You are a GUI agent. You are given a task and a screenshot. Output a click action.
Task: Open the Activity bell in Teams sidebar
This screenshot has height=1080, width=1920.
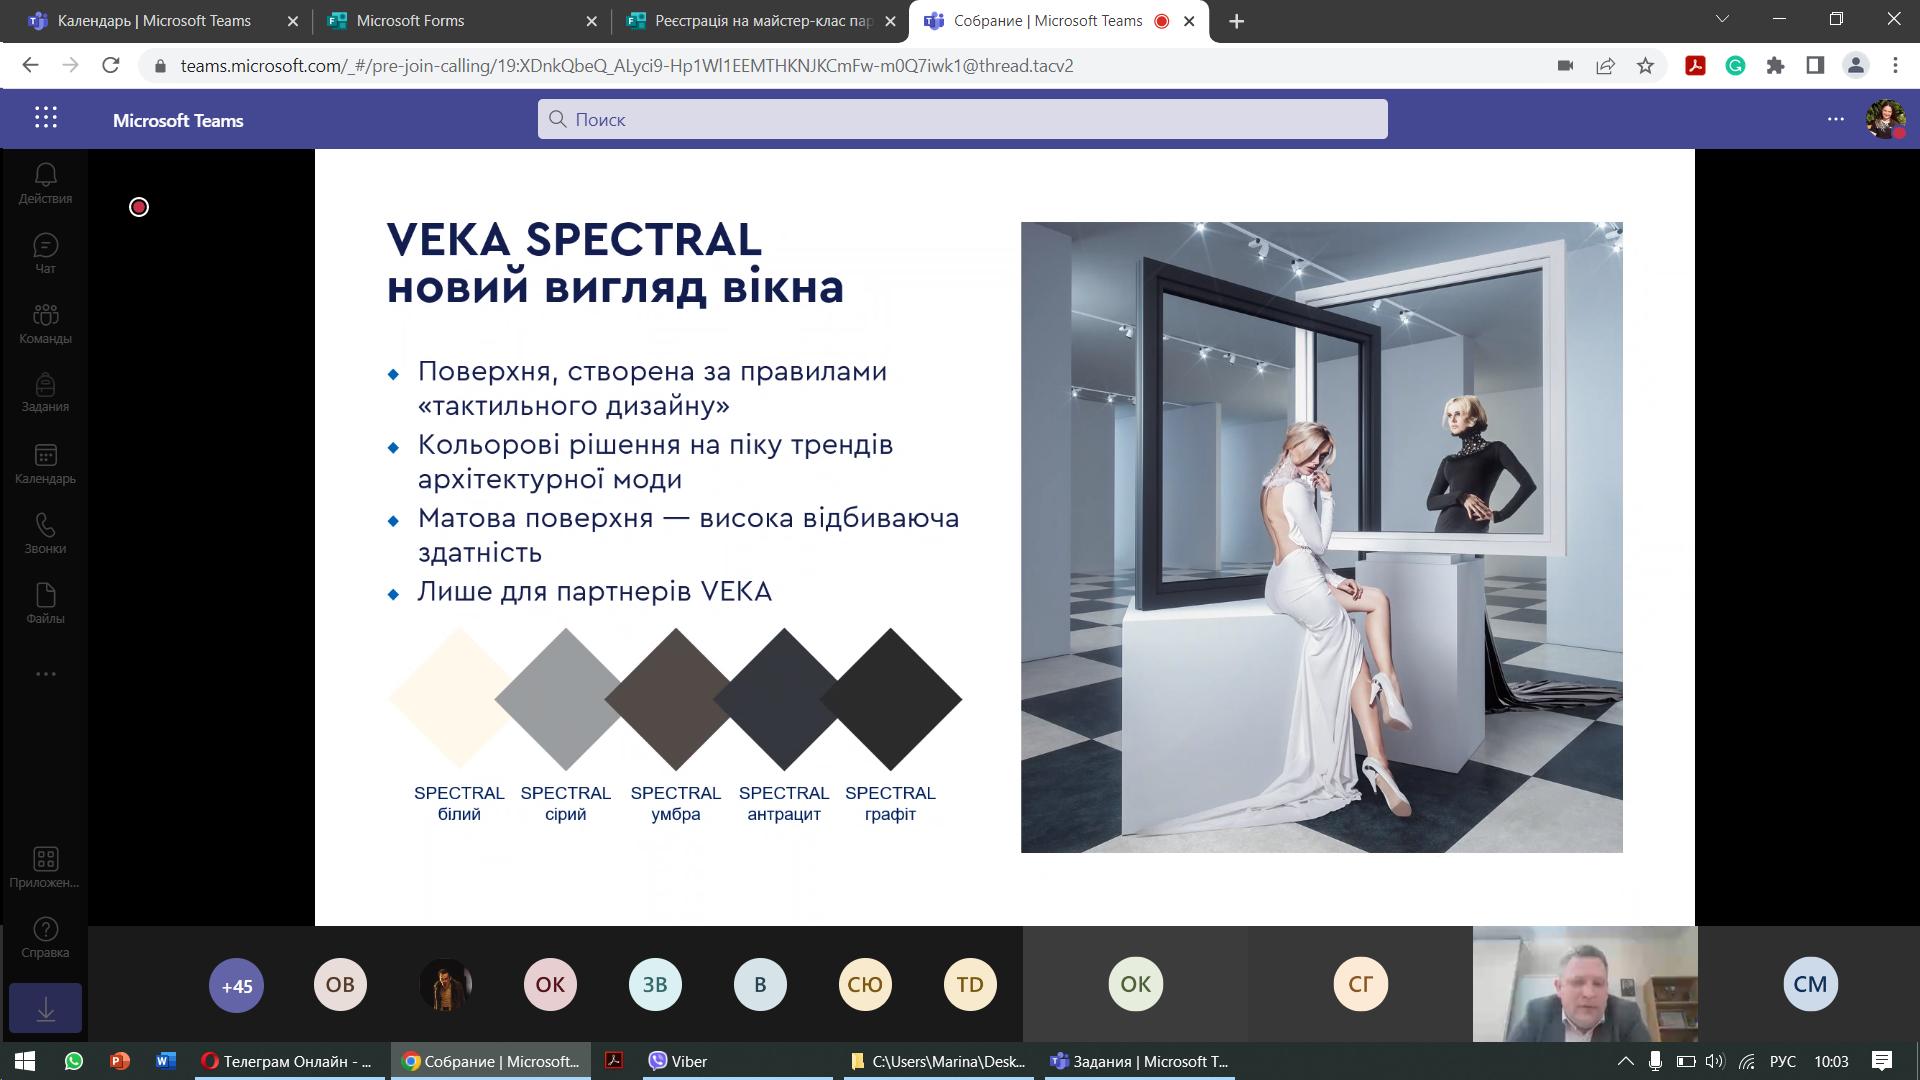click(x=45, y=184)
